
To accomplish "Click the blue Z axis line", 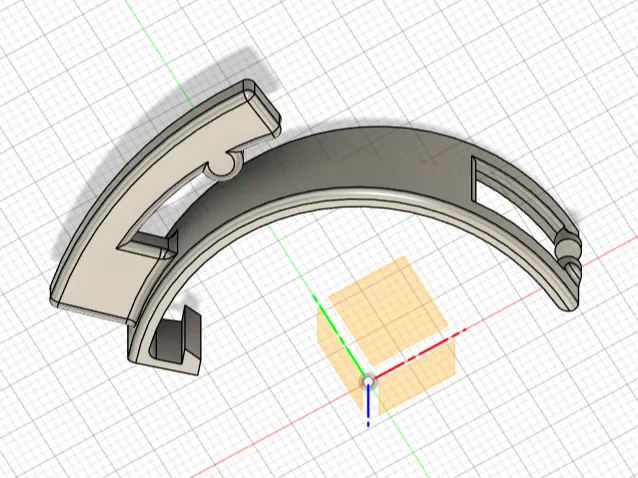I will click(x=368, y=406).
